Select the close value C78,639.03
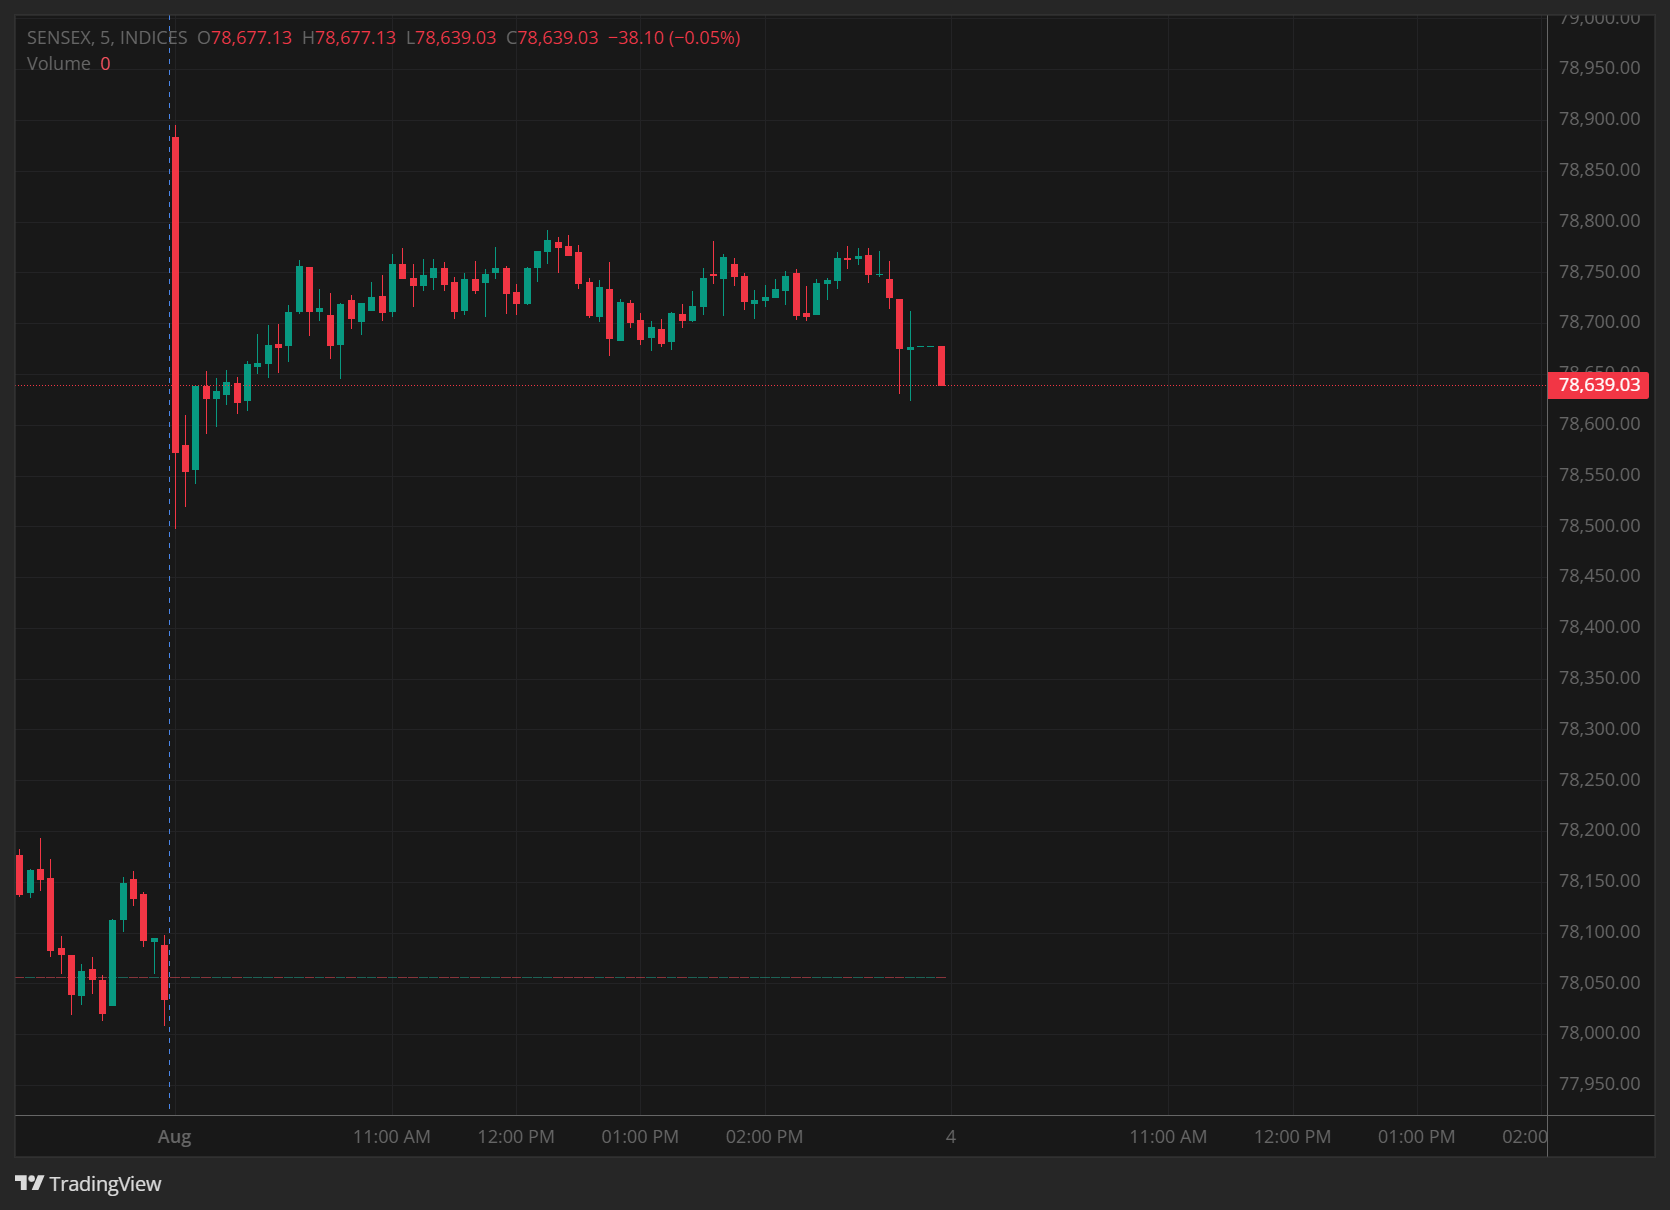1670x1210 pixels. (x=552, y=38)
